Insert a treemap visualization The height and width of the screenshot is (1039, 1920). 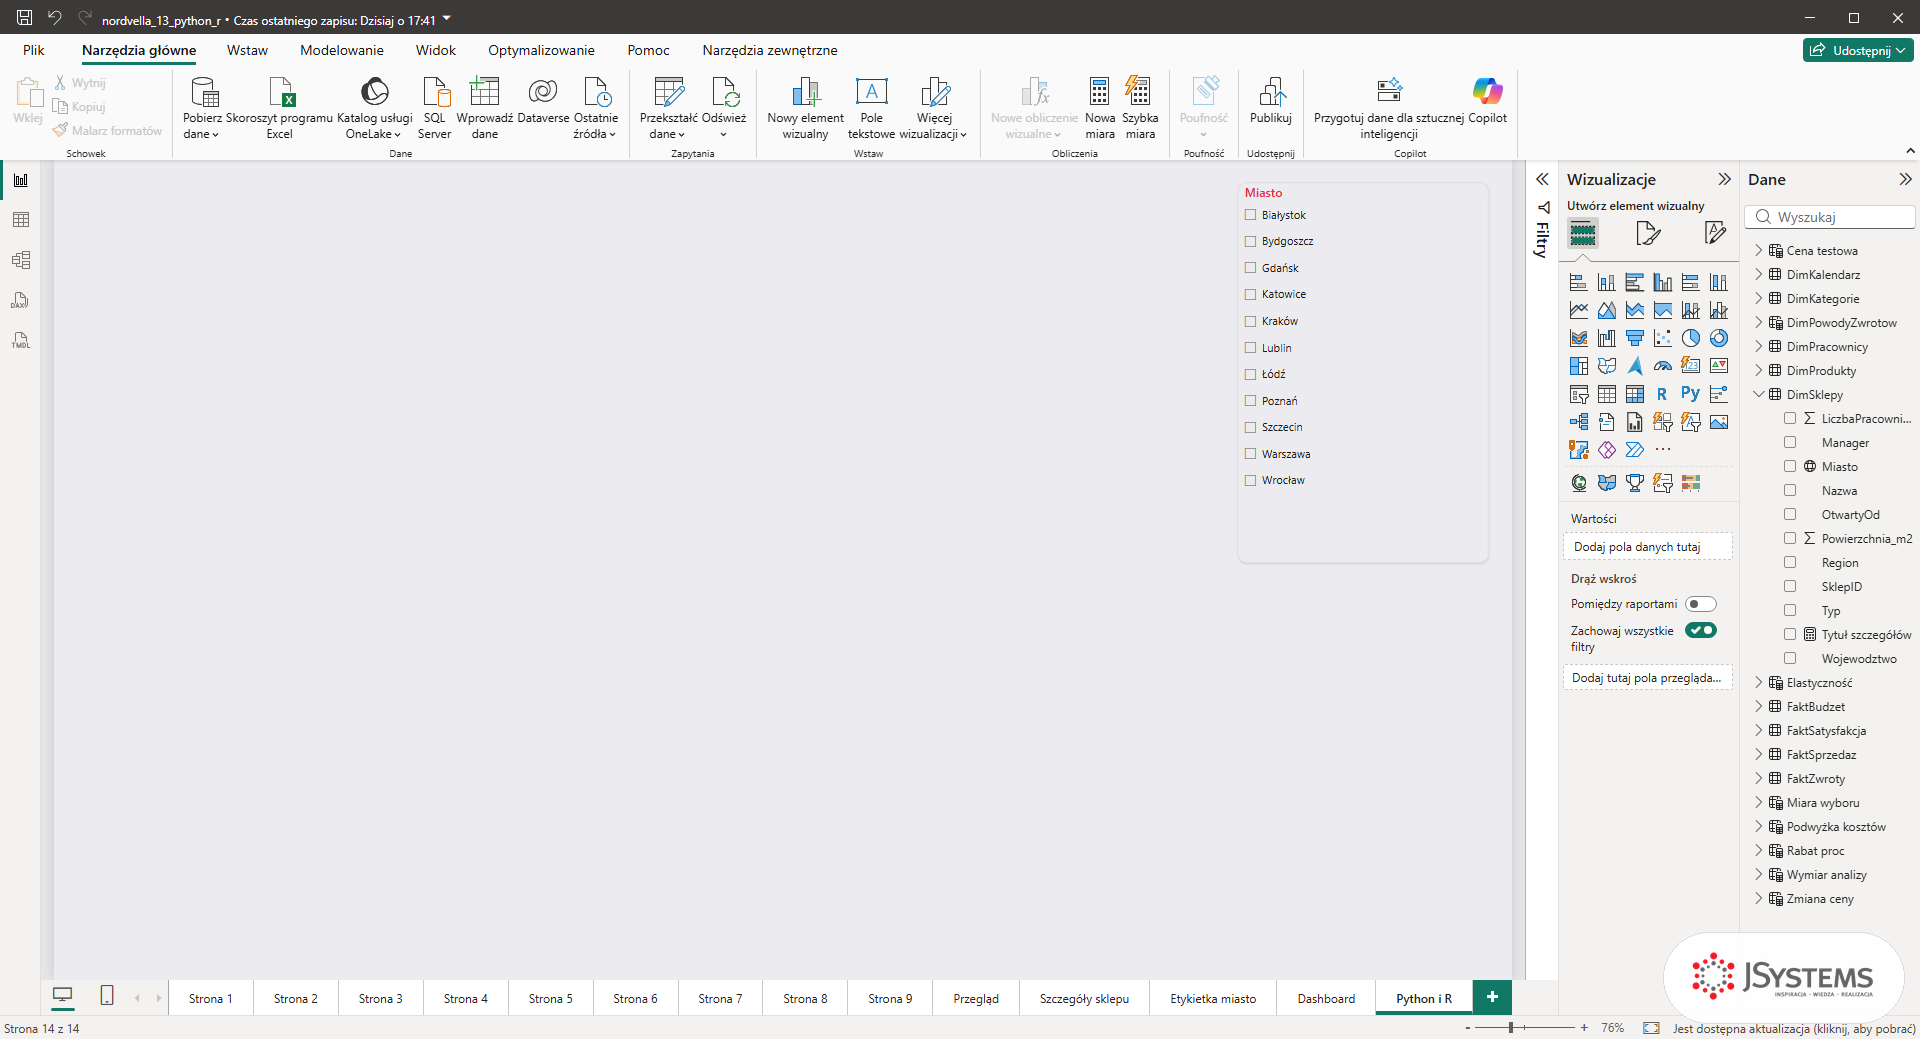click(x=1579, y=366)
